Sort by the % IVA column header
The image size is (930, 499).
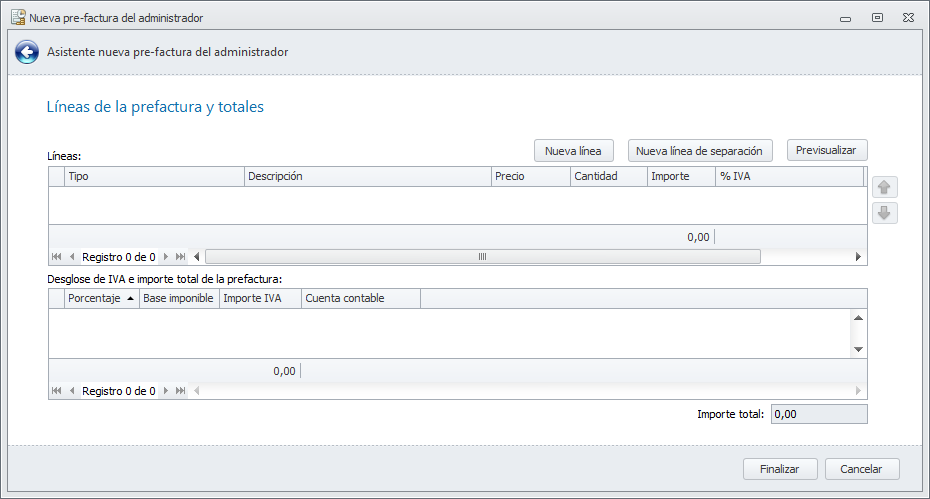pos(789,176)
